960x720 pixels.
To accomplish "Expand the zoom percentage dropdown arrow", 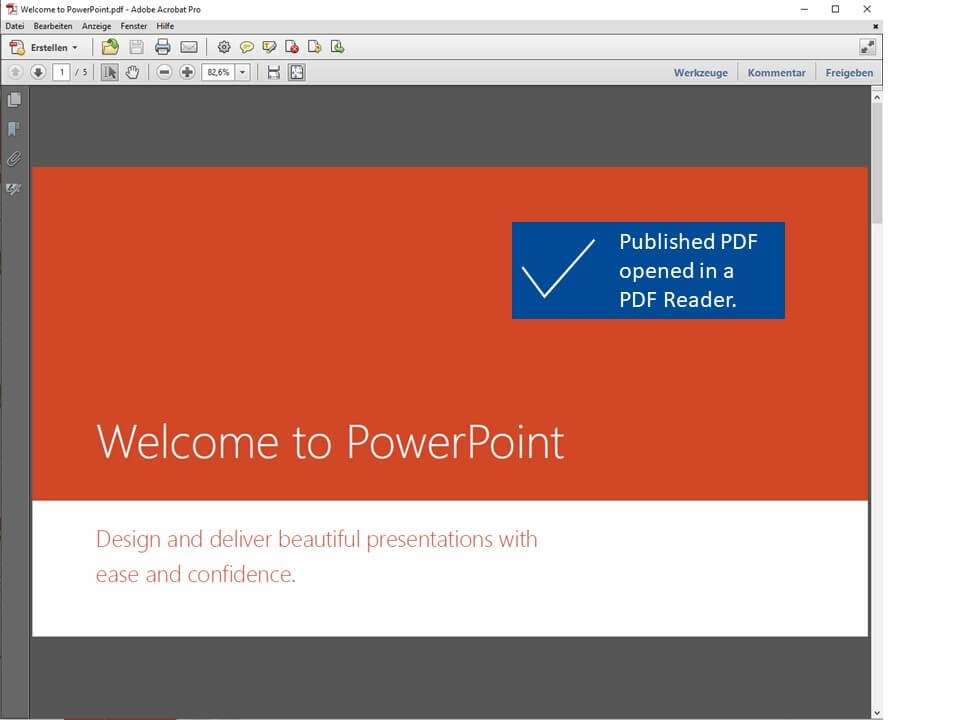I will (242, 72).
